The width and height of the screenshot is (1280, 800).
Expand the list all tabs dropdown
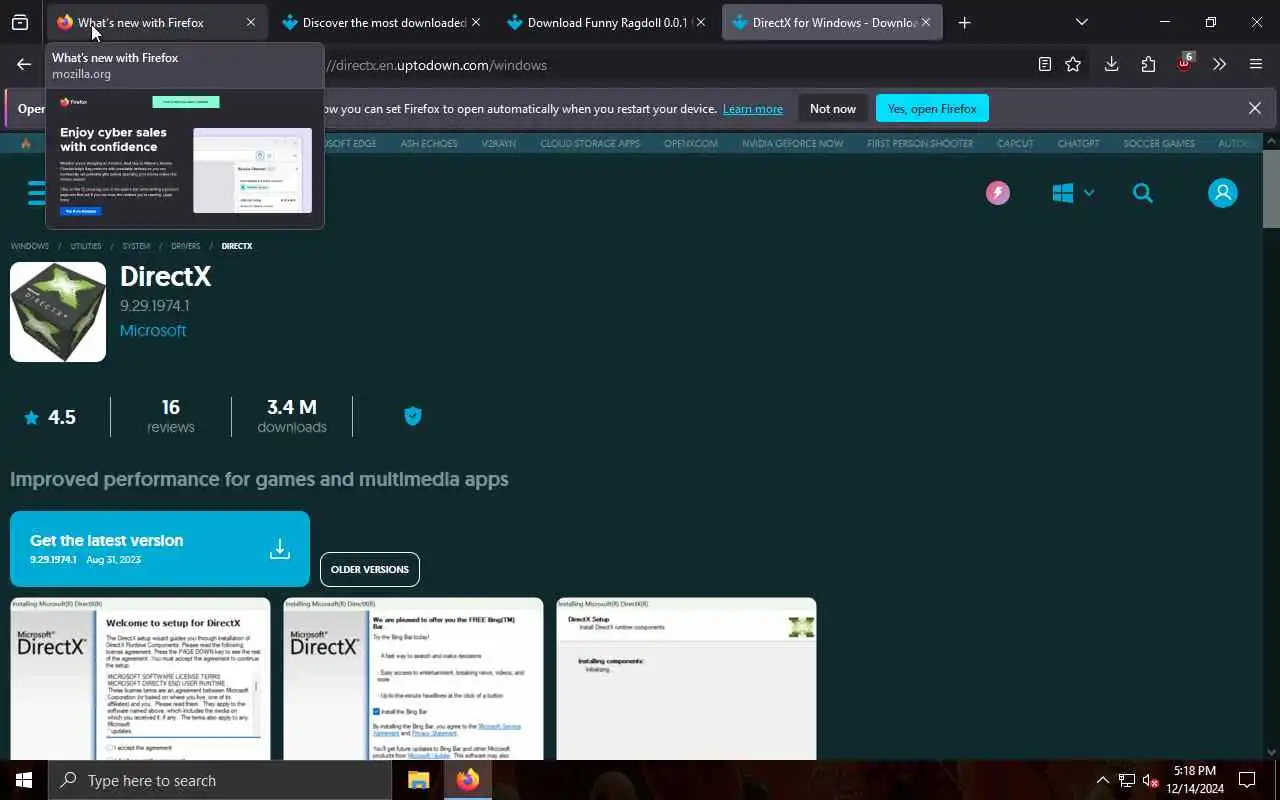point(1082,22)
